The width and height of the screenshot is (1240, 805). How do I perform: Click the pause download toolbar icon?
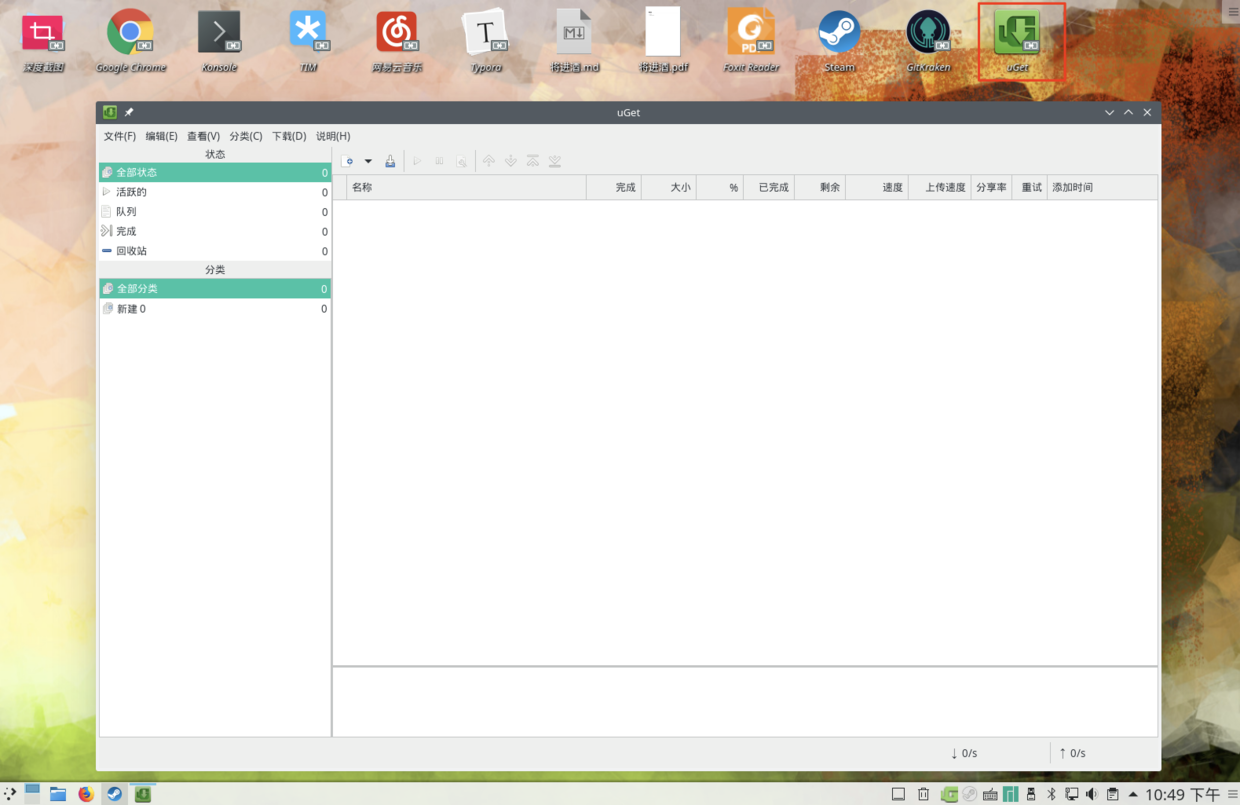[439, 161]
